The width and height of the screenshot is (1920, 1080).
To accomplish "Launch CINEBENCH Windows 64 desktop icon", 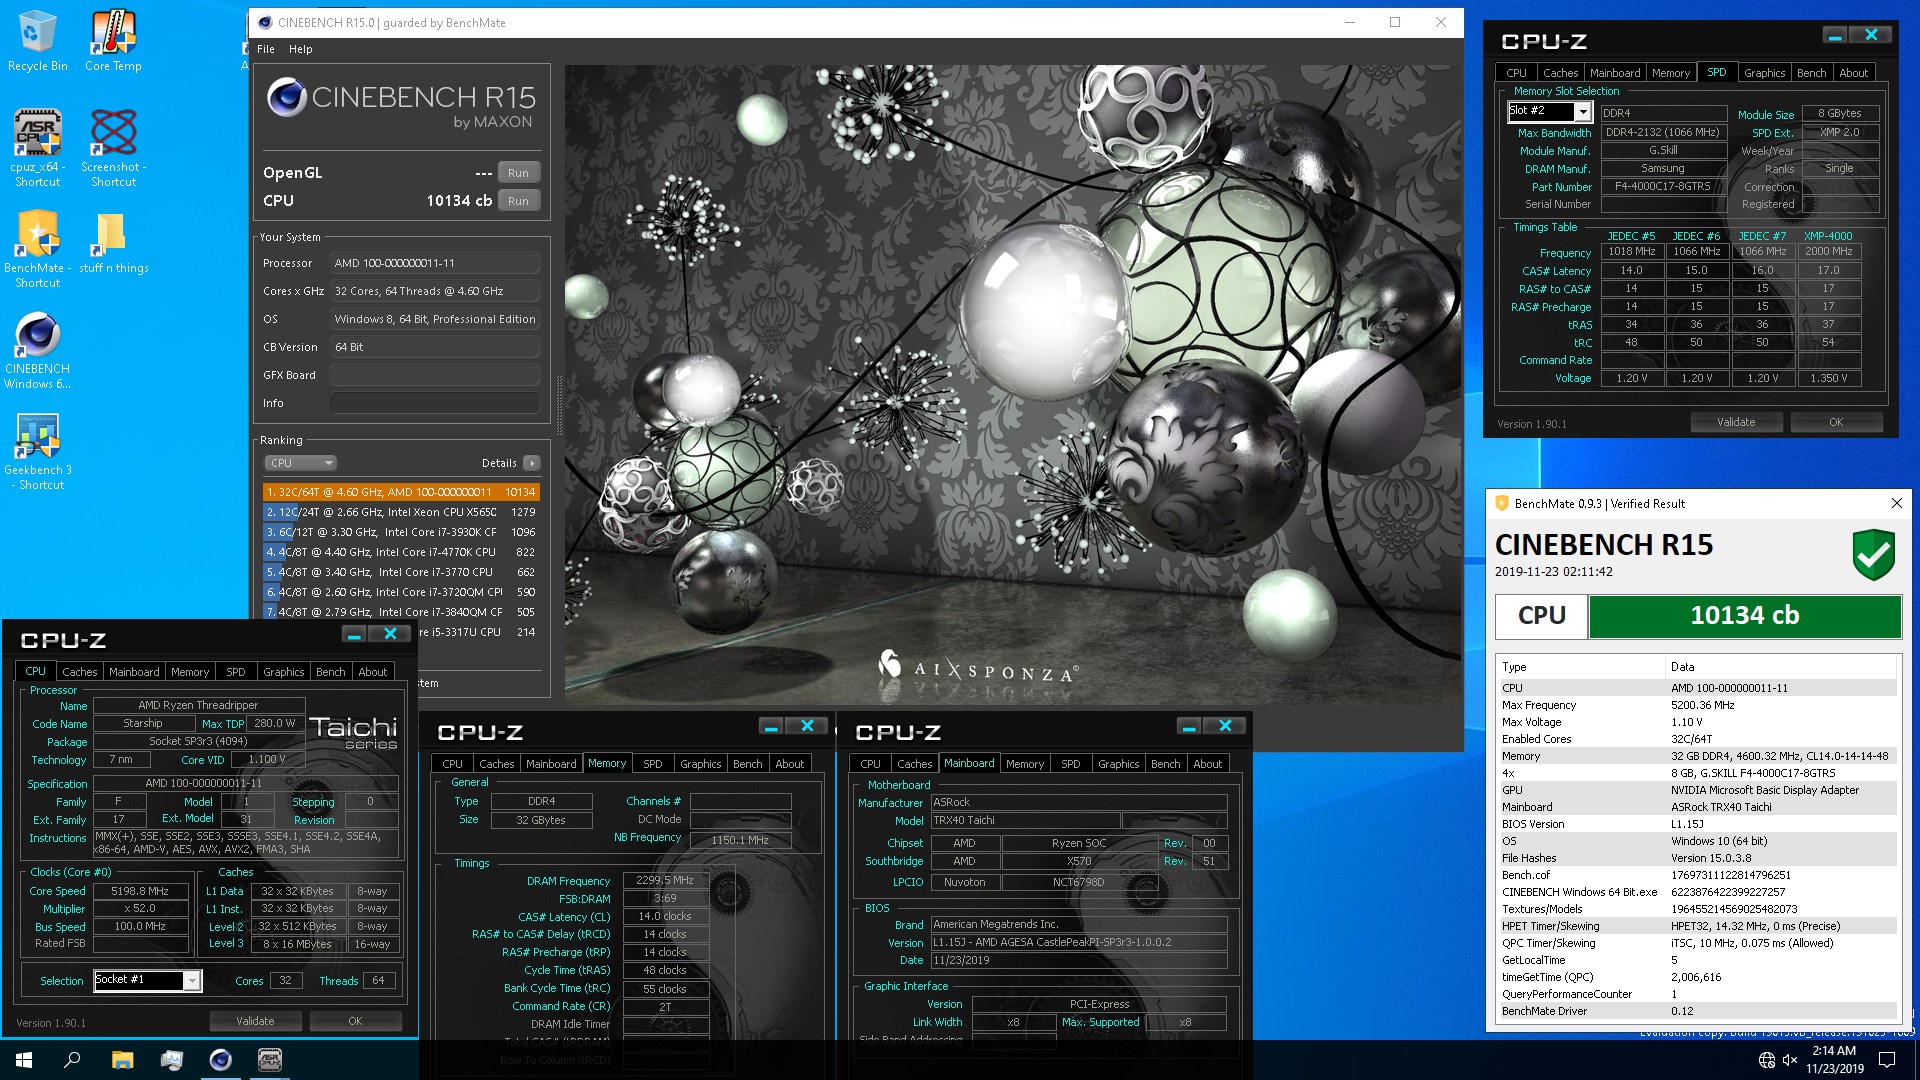I will click(37, 350).
